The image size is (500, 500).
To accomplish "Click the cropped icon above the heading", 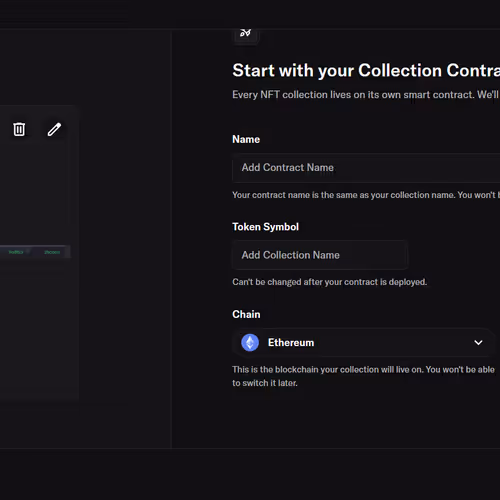I will click(246, 33).
